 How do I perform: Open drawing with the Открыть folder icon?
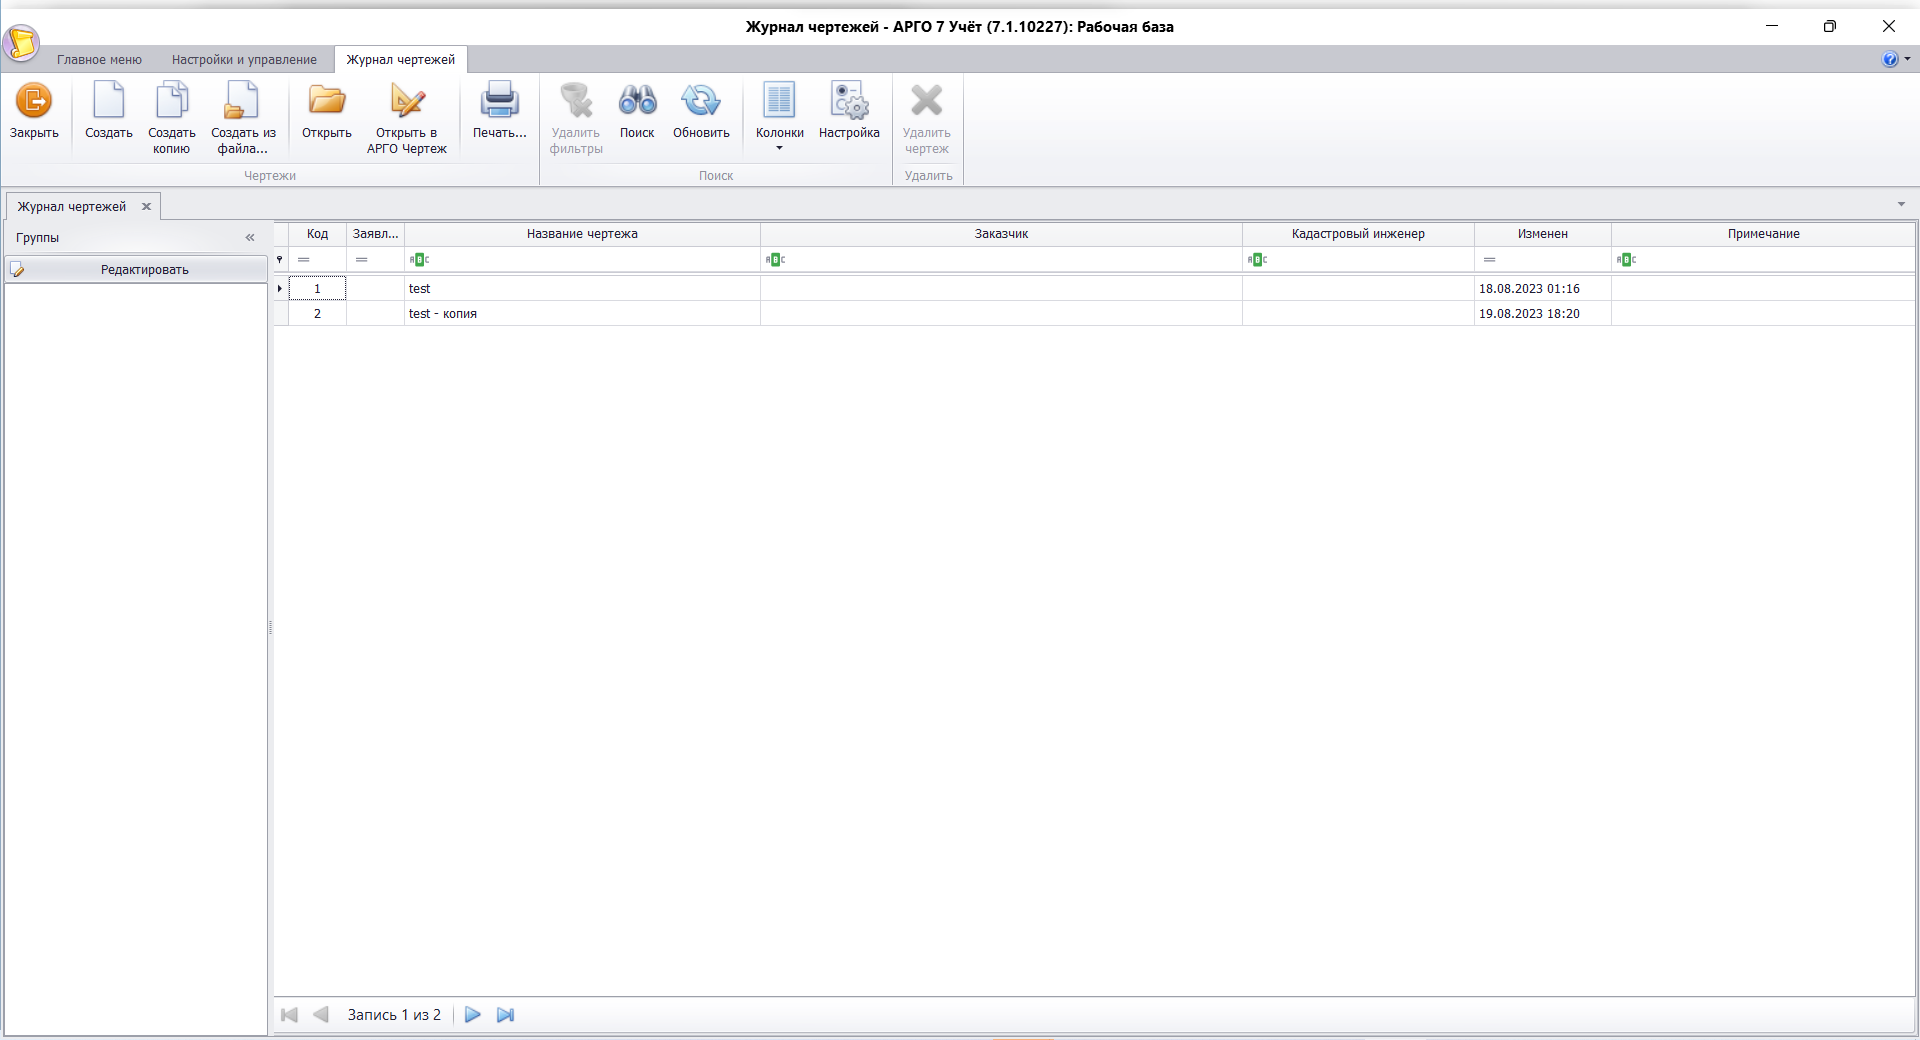327,101
